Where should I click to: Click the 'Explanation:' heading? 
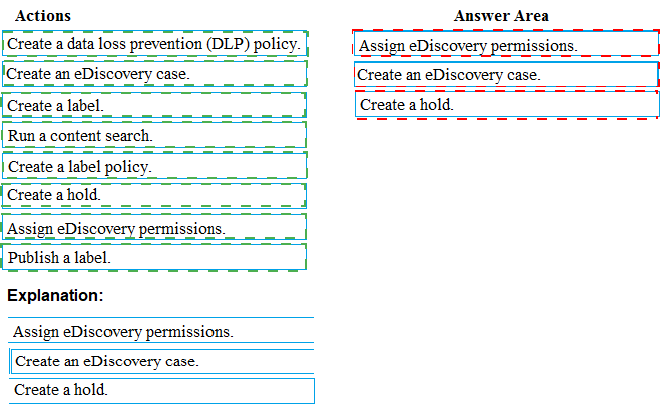55,296
